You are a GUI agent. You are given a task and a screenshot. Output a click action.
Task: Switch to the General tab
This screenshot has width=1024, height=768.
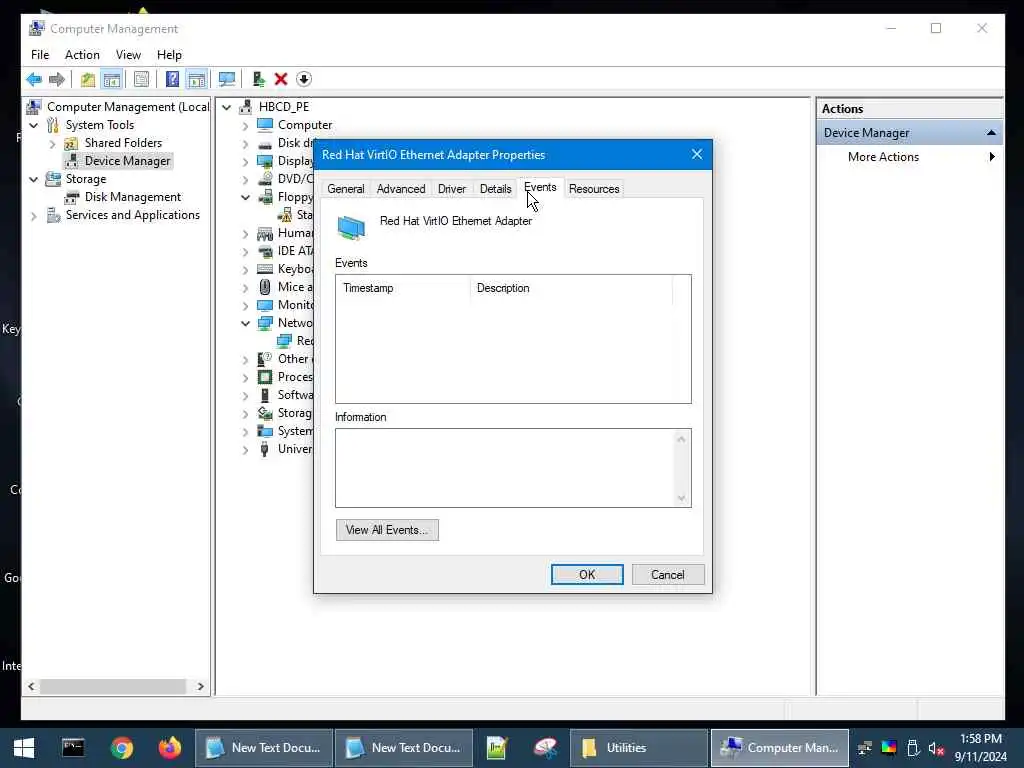point(345,189)
